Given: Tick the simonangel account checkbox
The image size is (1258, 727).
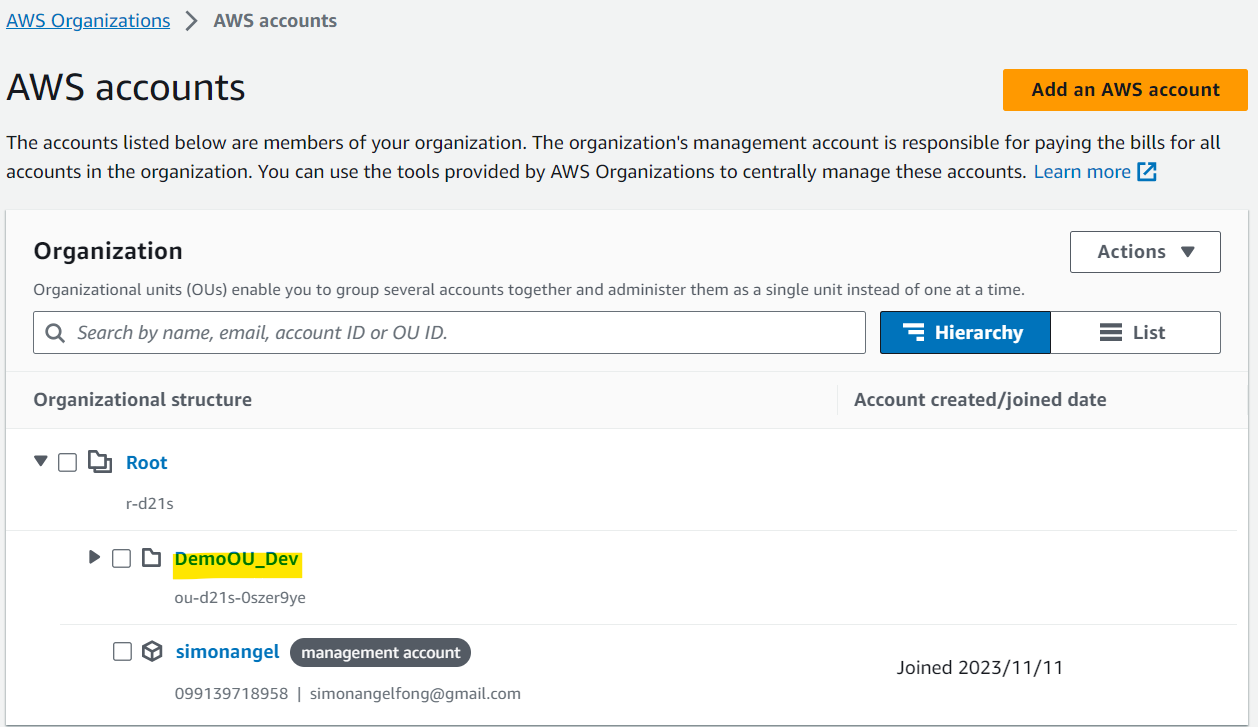Looking at the screenshot, I should (x=122, y=652).
